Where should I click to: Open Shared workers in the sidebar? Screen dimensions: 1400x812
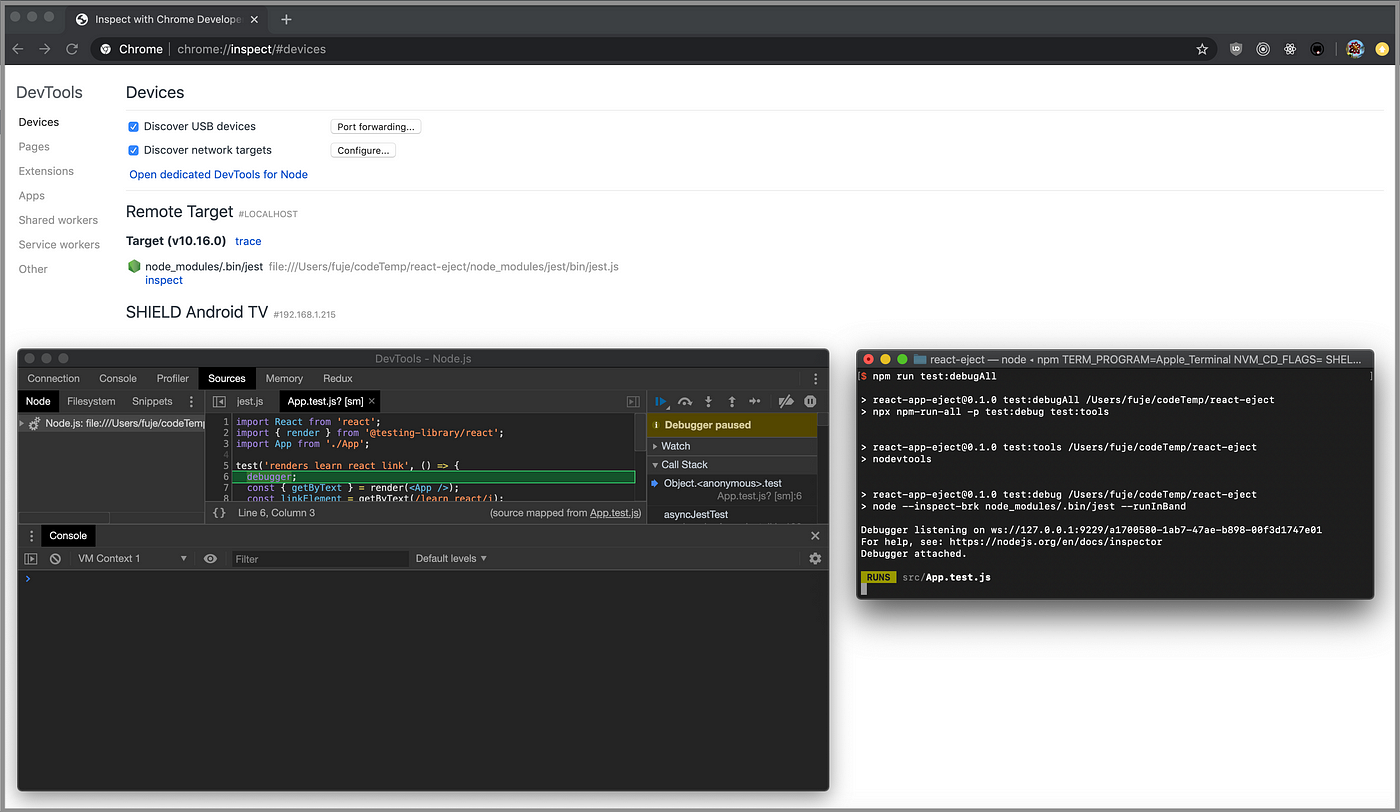click(58, 220)
